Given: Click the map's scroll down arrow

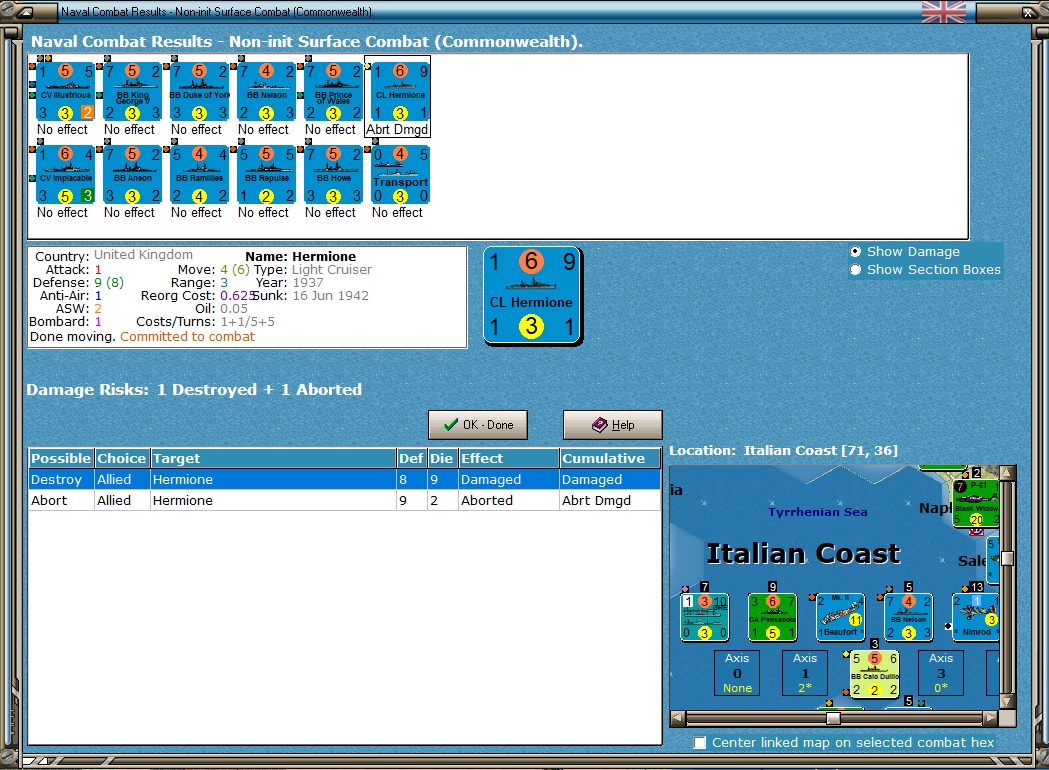Looking at the screenshot, I should (1007, 702).
